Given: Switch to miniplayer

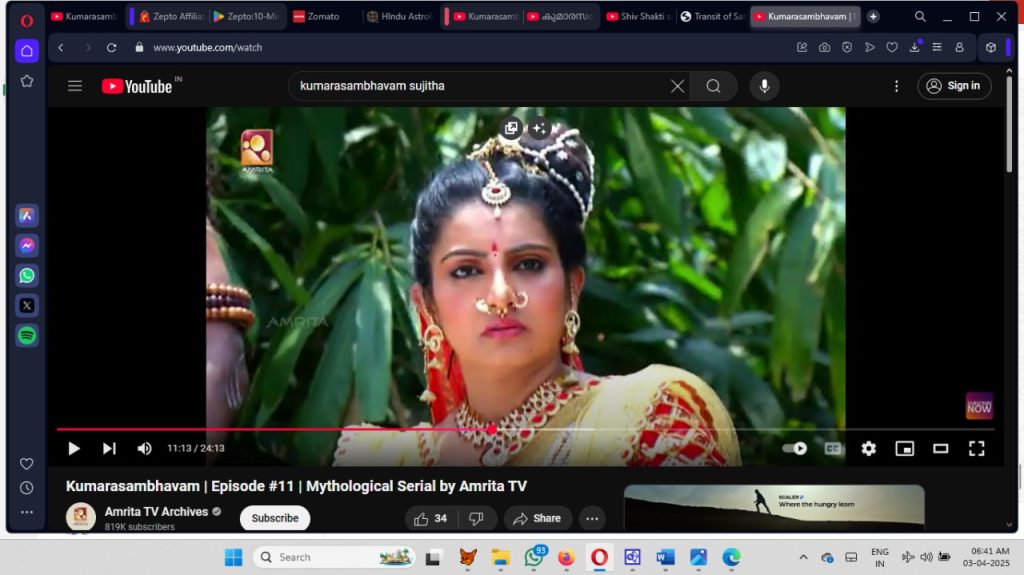Looking at the screenshot, I should 904,448.
